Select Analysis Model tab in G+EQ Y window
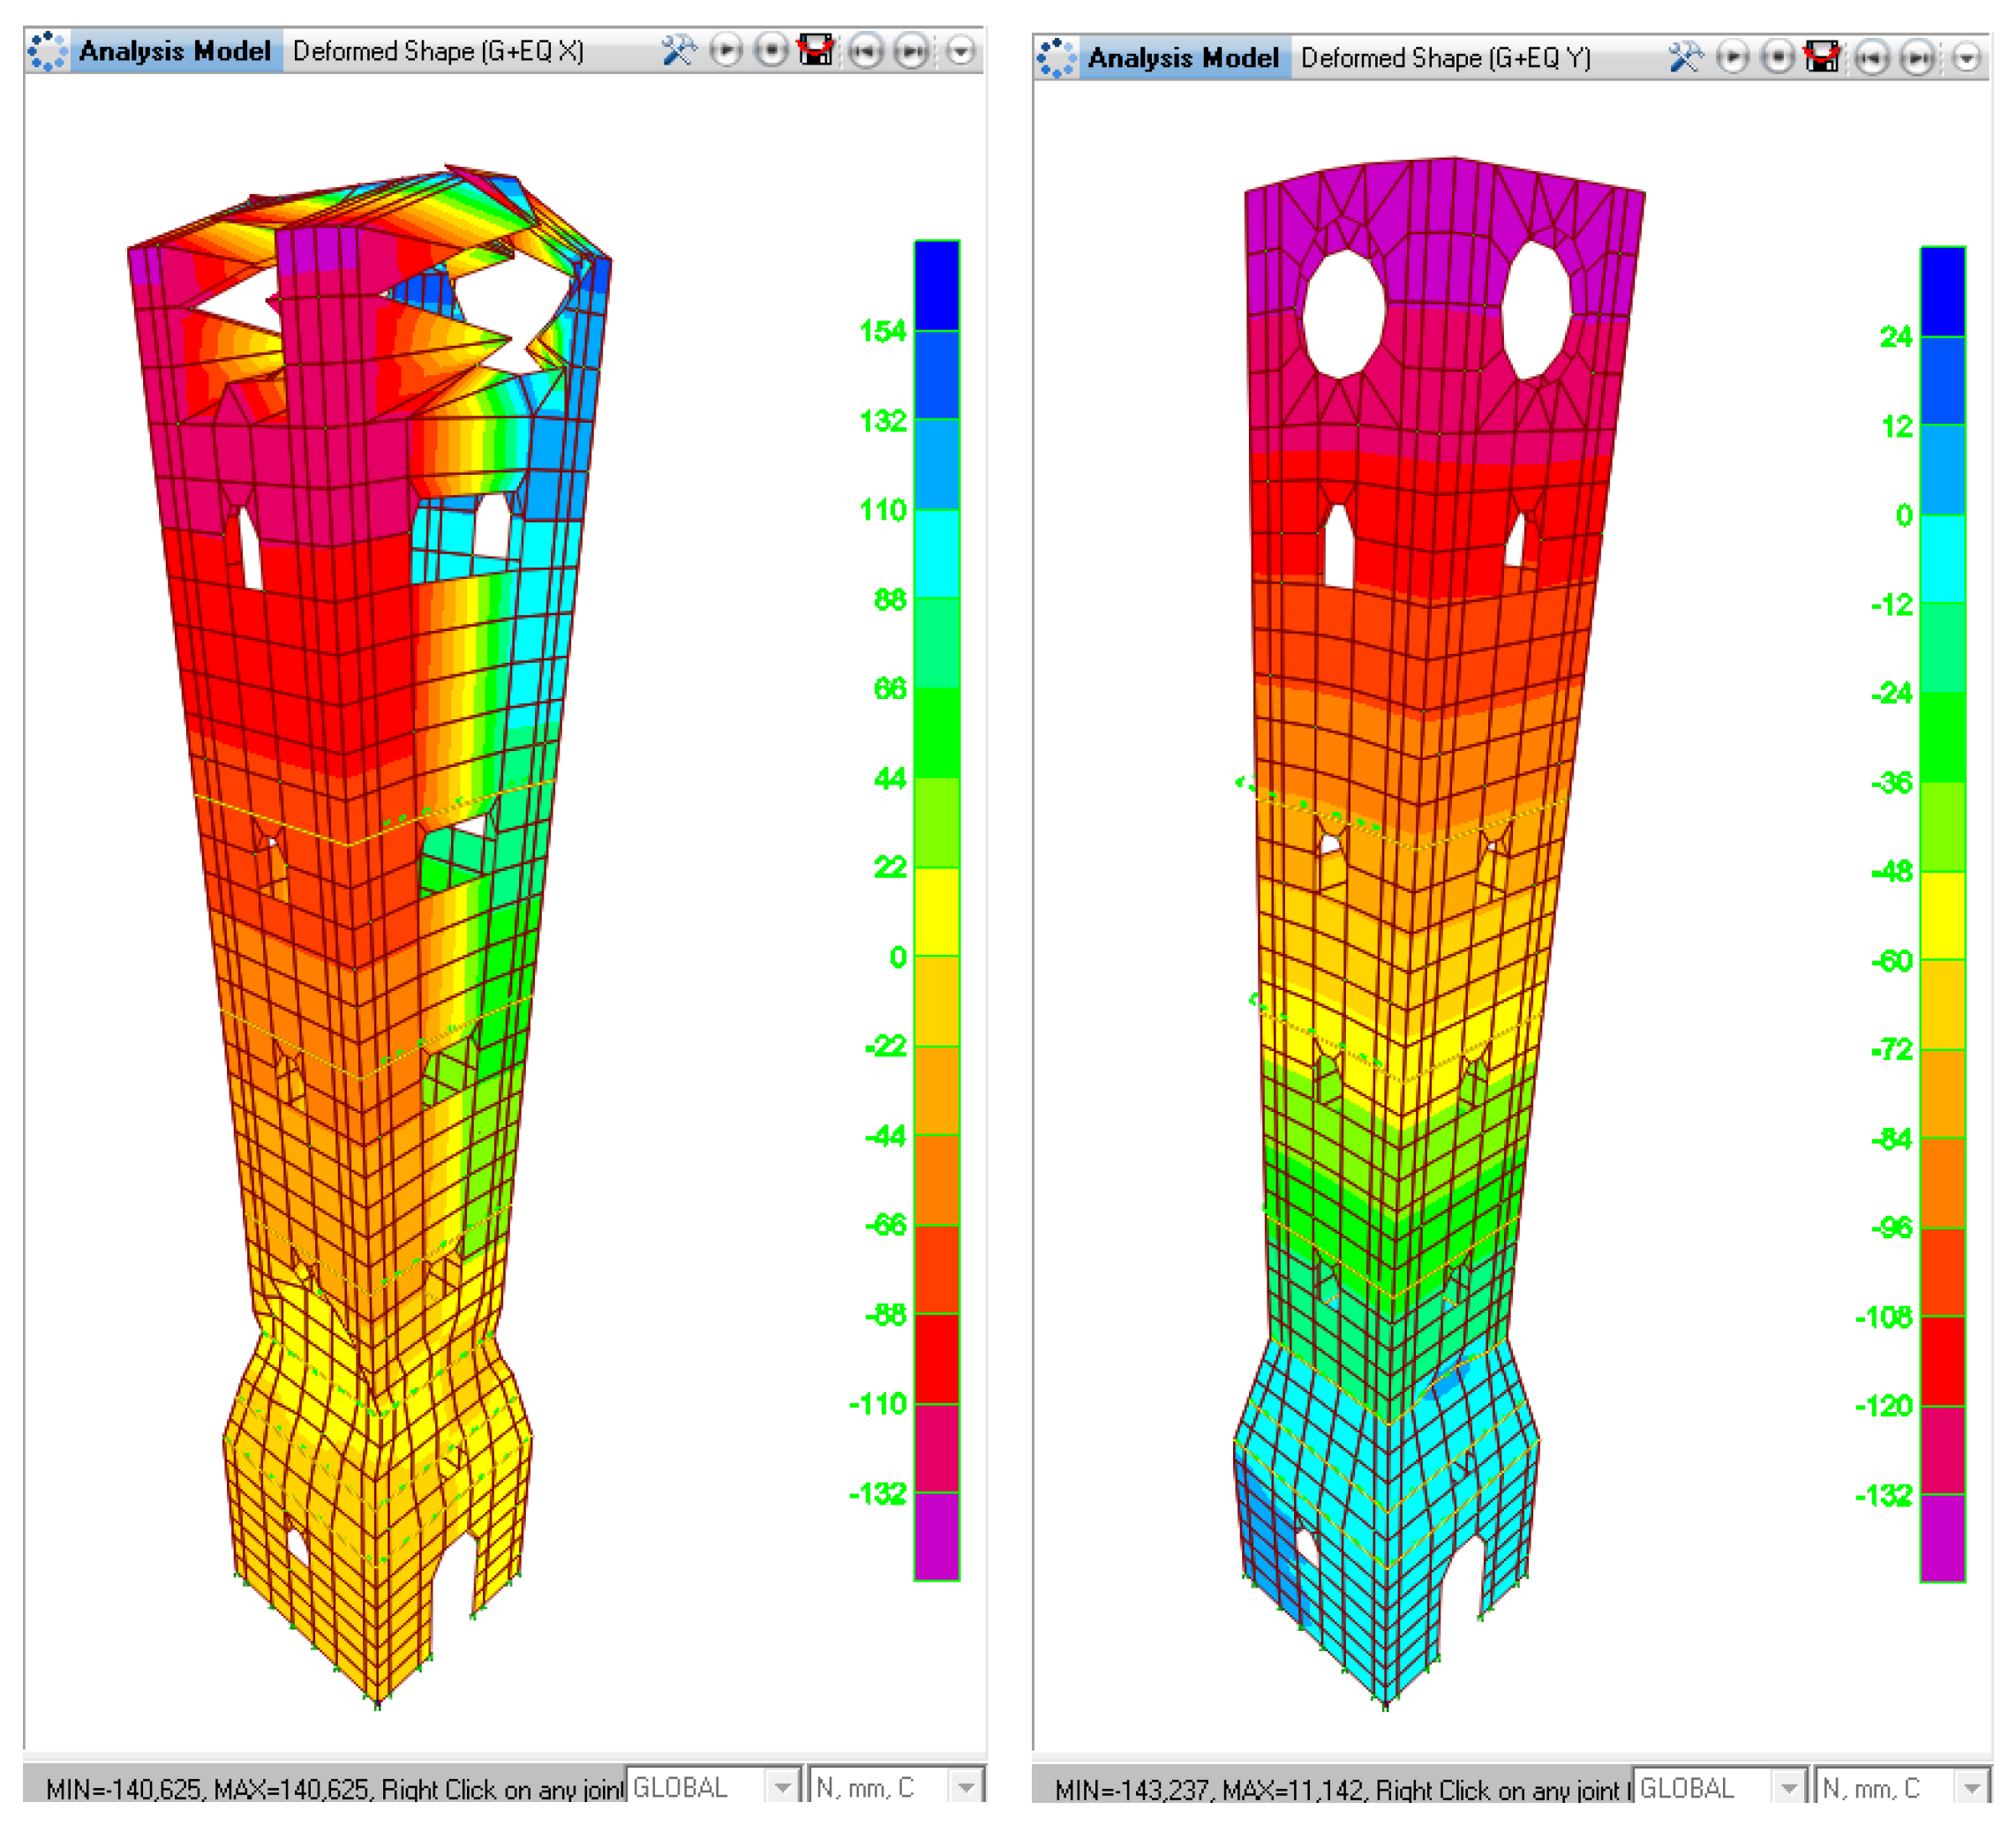Viewport: 2016px width, 1840px height. (1184, 58)
